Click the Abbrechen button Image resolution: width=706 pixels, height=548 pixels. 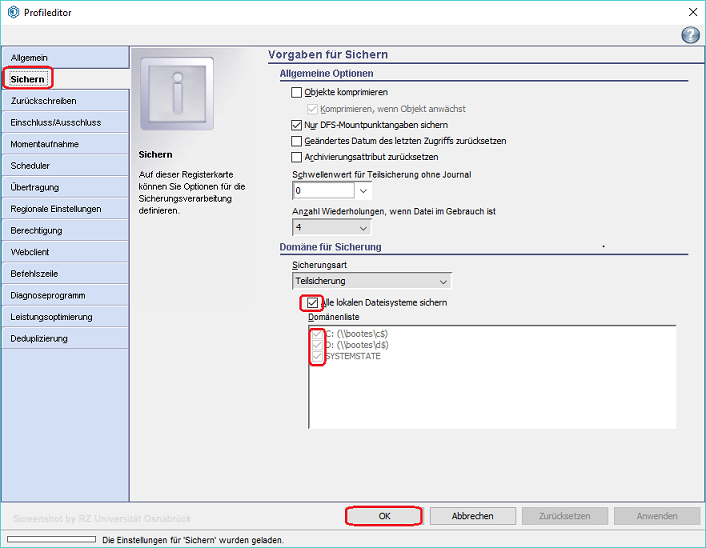[473, 516]
